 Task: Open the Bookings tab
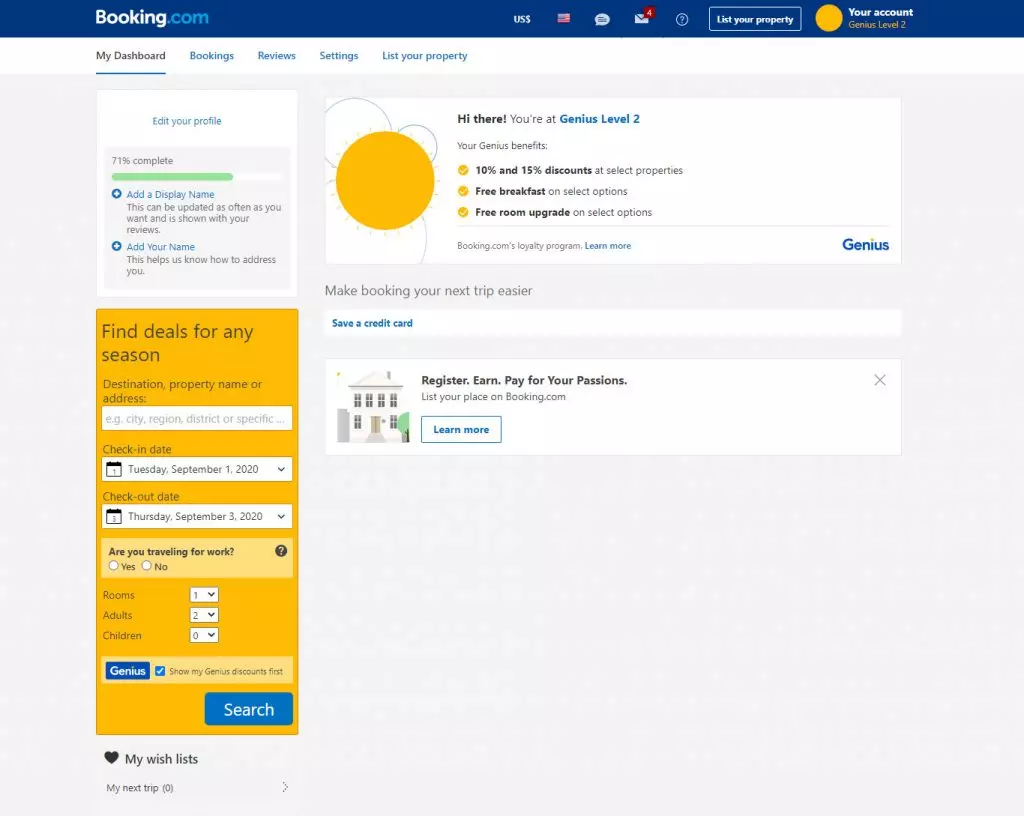[x=212, y=55]
